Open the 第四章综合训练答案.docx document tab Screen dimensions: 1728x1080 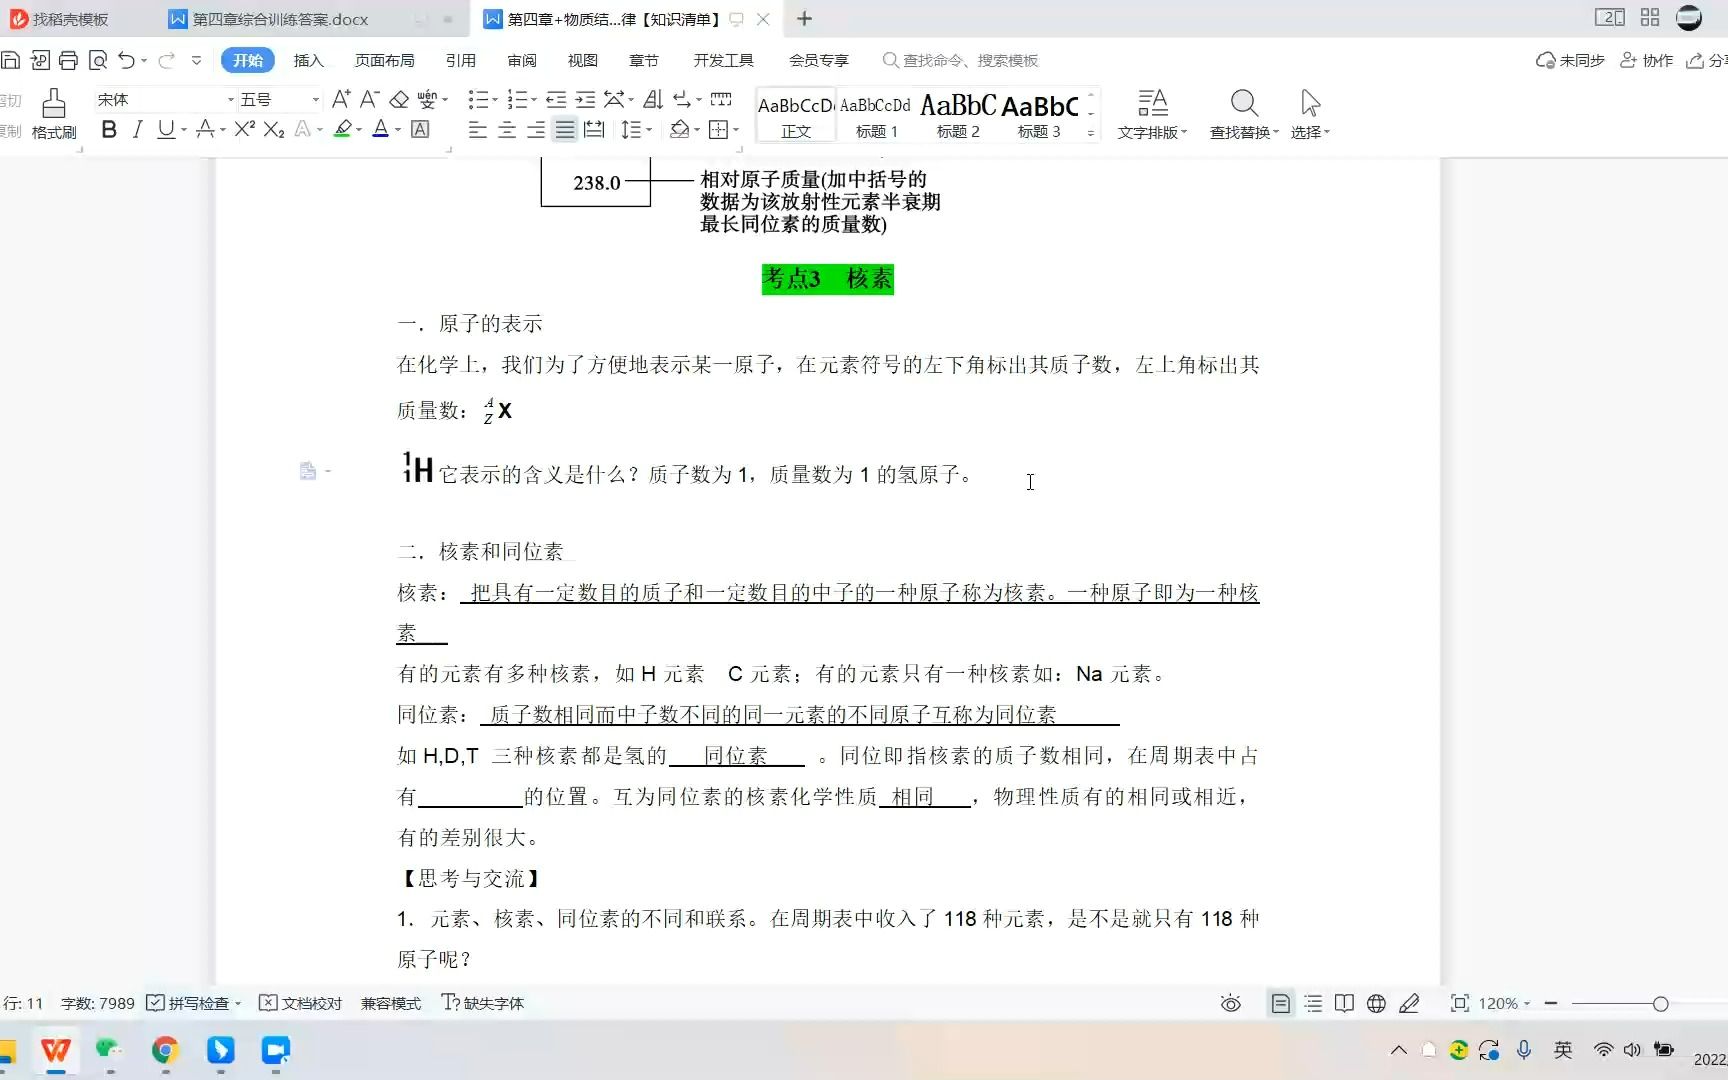(281, 19)
